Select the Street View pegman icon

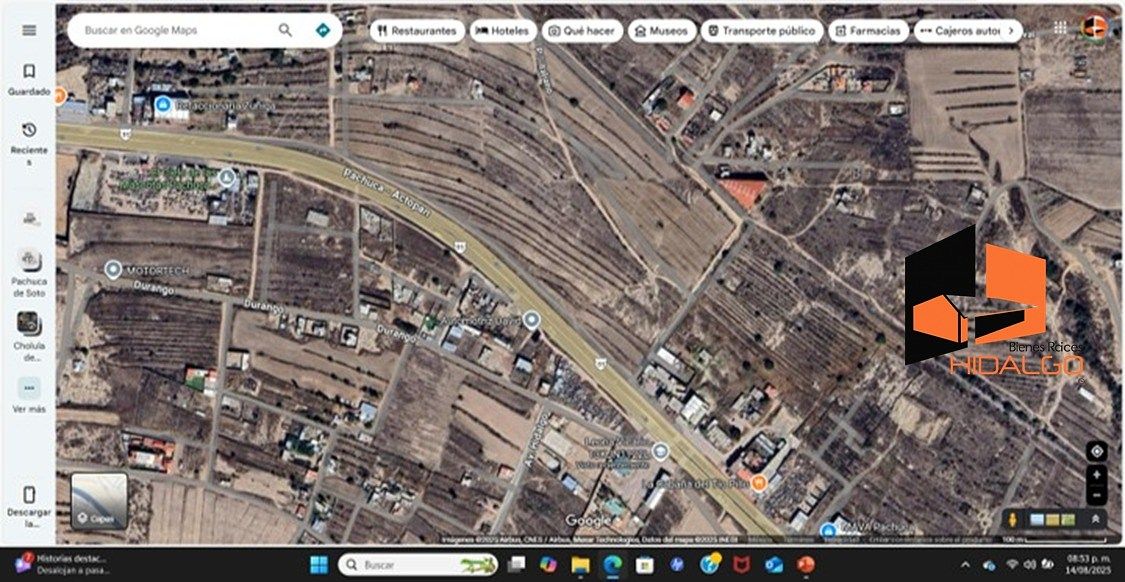pyautogui.click(x=1014, y=519)
